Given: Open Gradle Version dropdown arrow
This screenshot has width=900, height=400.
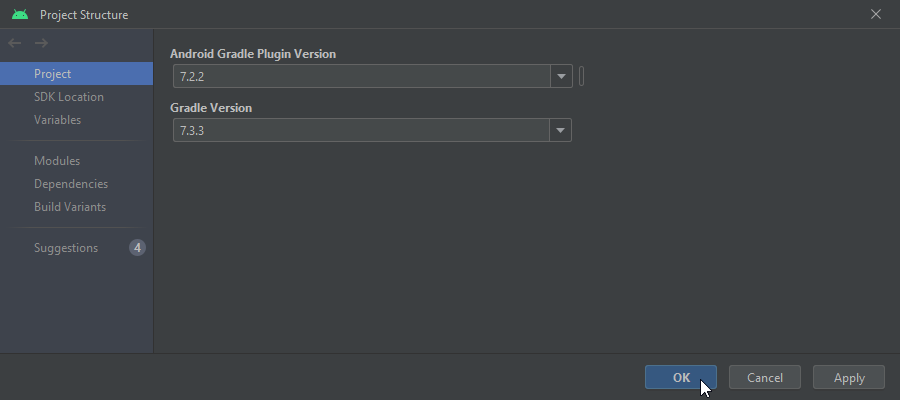Looking at the screenshot, I should (x=561, y=130).
